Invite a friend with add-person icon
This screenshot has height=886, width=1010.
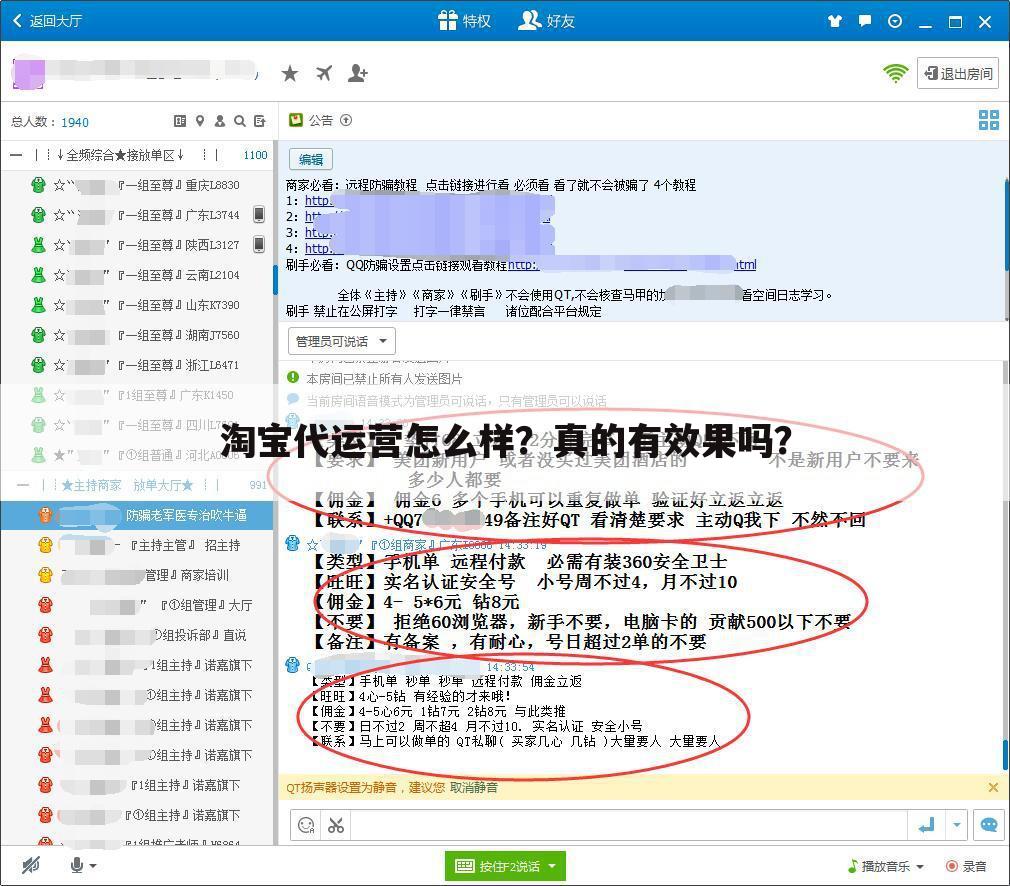357,73
